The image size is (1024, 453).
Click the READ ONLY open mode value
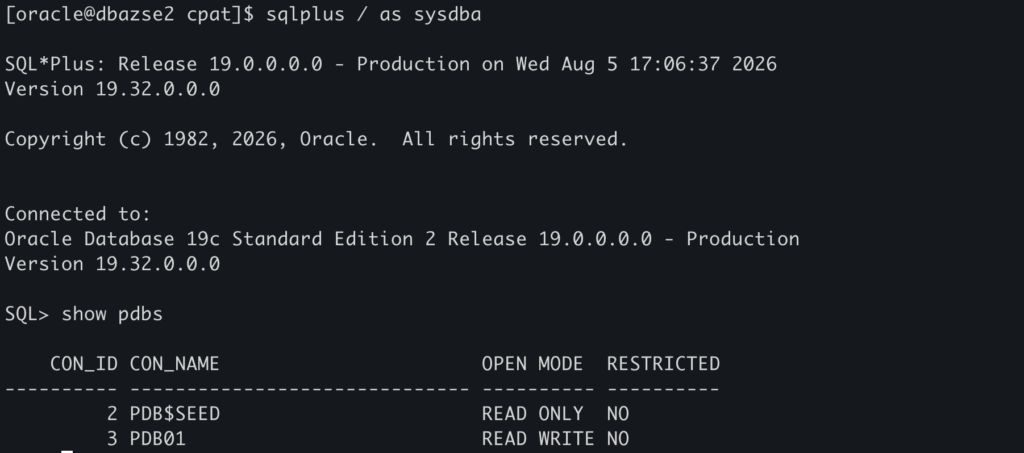click(x=532, y=414)
